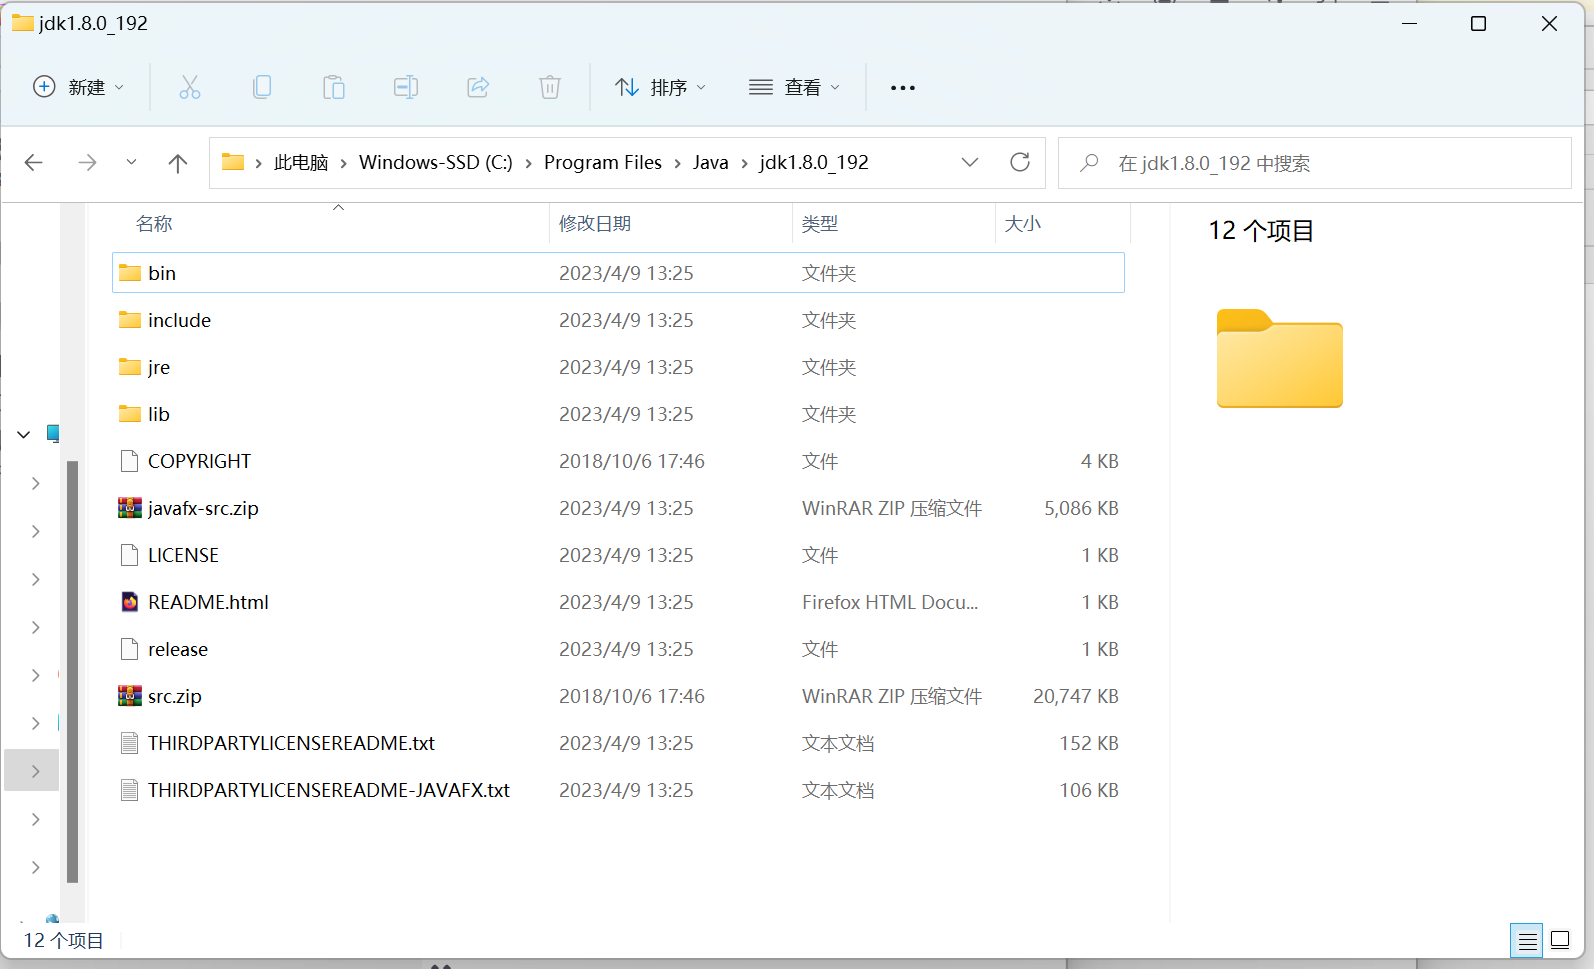Select THIRDPARTYLICENSEREADME-JAVAFX.txt file
This screenshot has height=969, width=1594.
pos(618,790)
